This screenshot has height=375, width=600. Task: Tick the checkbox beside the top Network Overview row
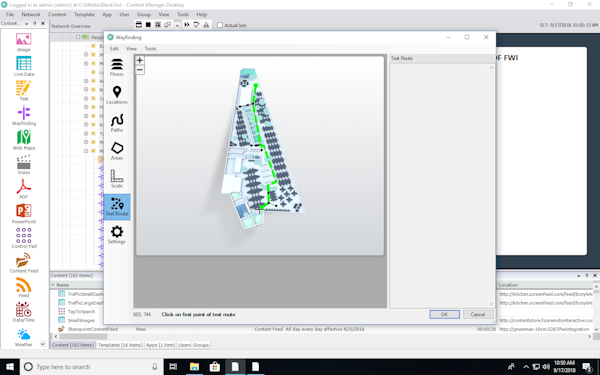(78, 37)
